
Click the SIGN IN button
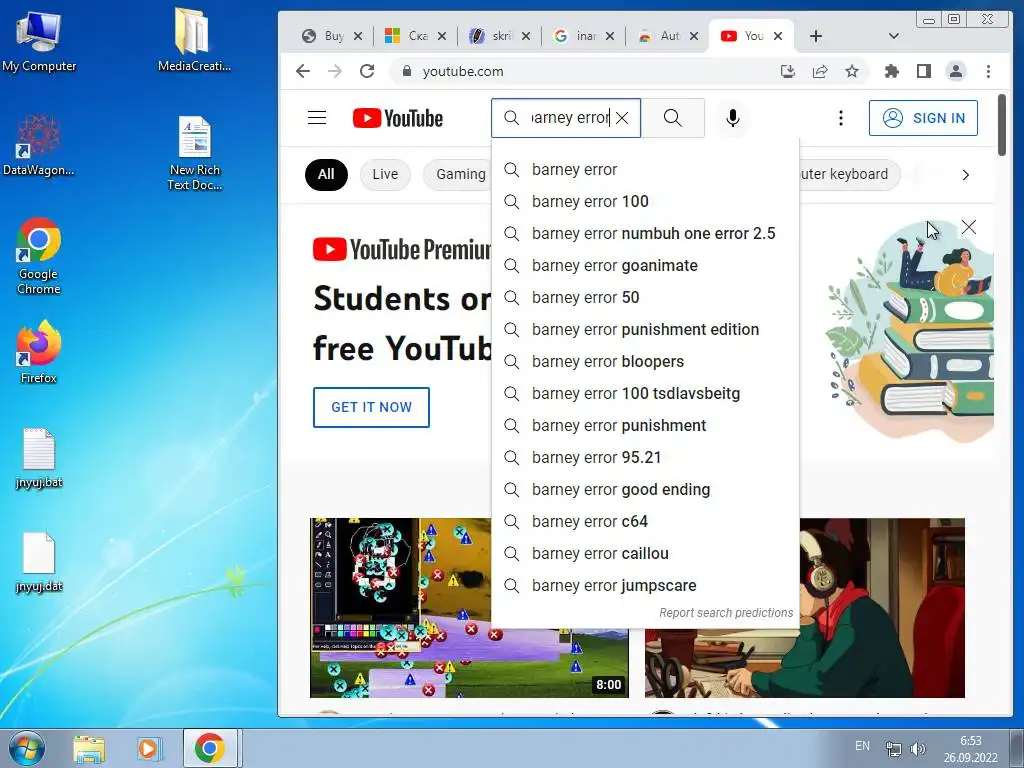click(x=923, y=118)
